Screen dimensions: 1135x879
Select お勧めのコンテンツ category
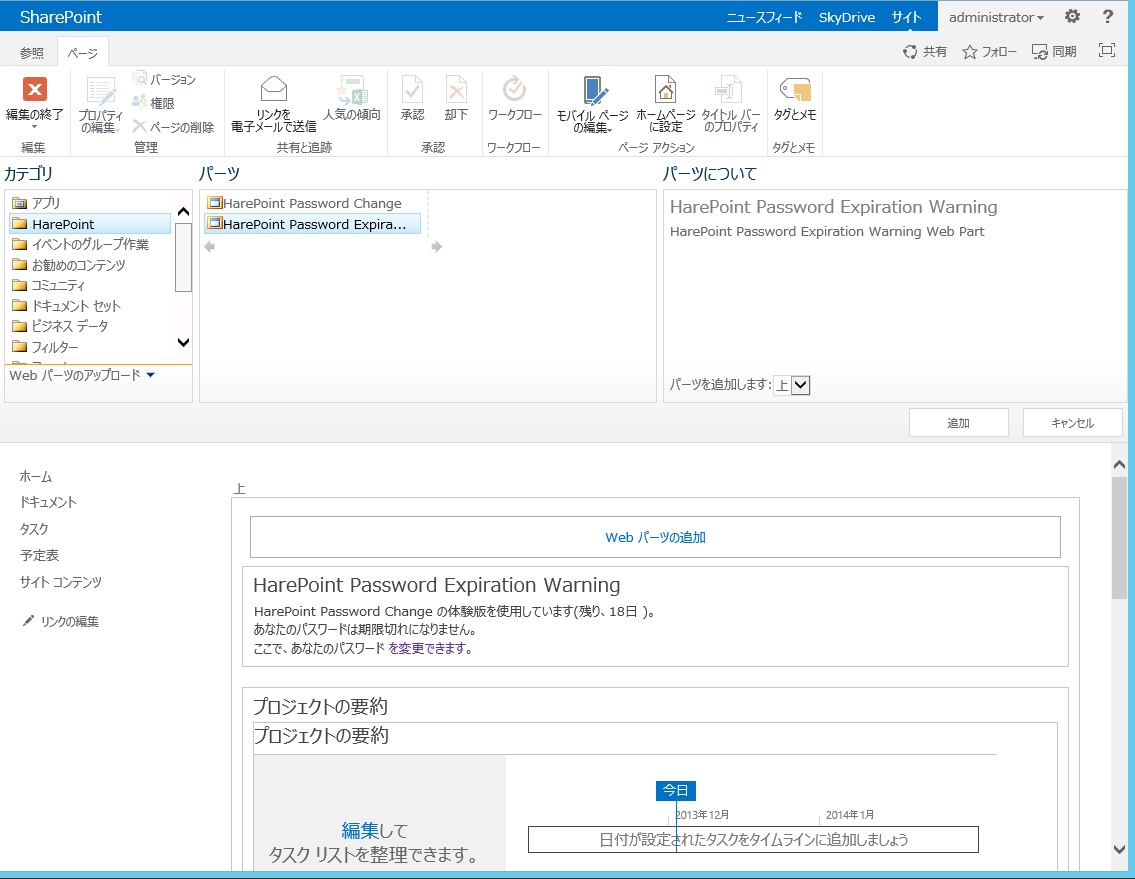[90, 265]
